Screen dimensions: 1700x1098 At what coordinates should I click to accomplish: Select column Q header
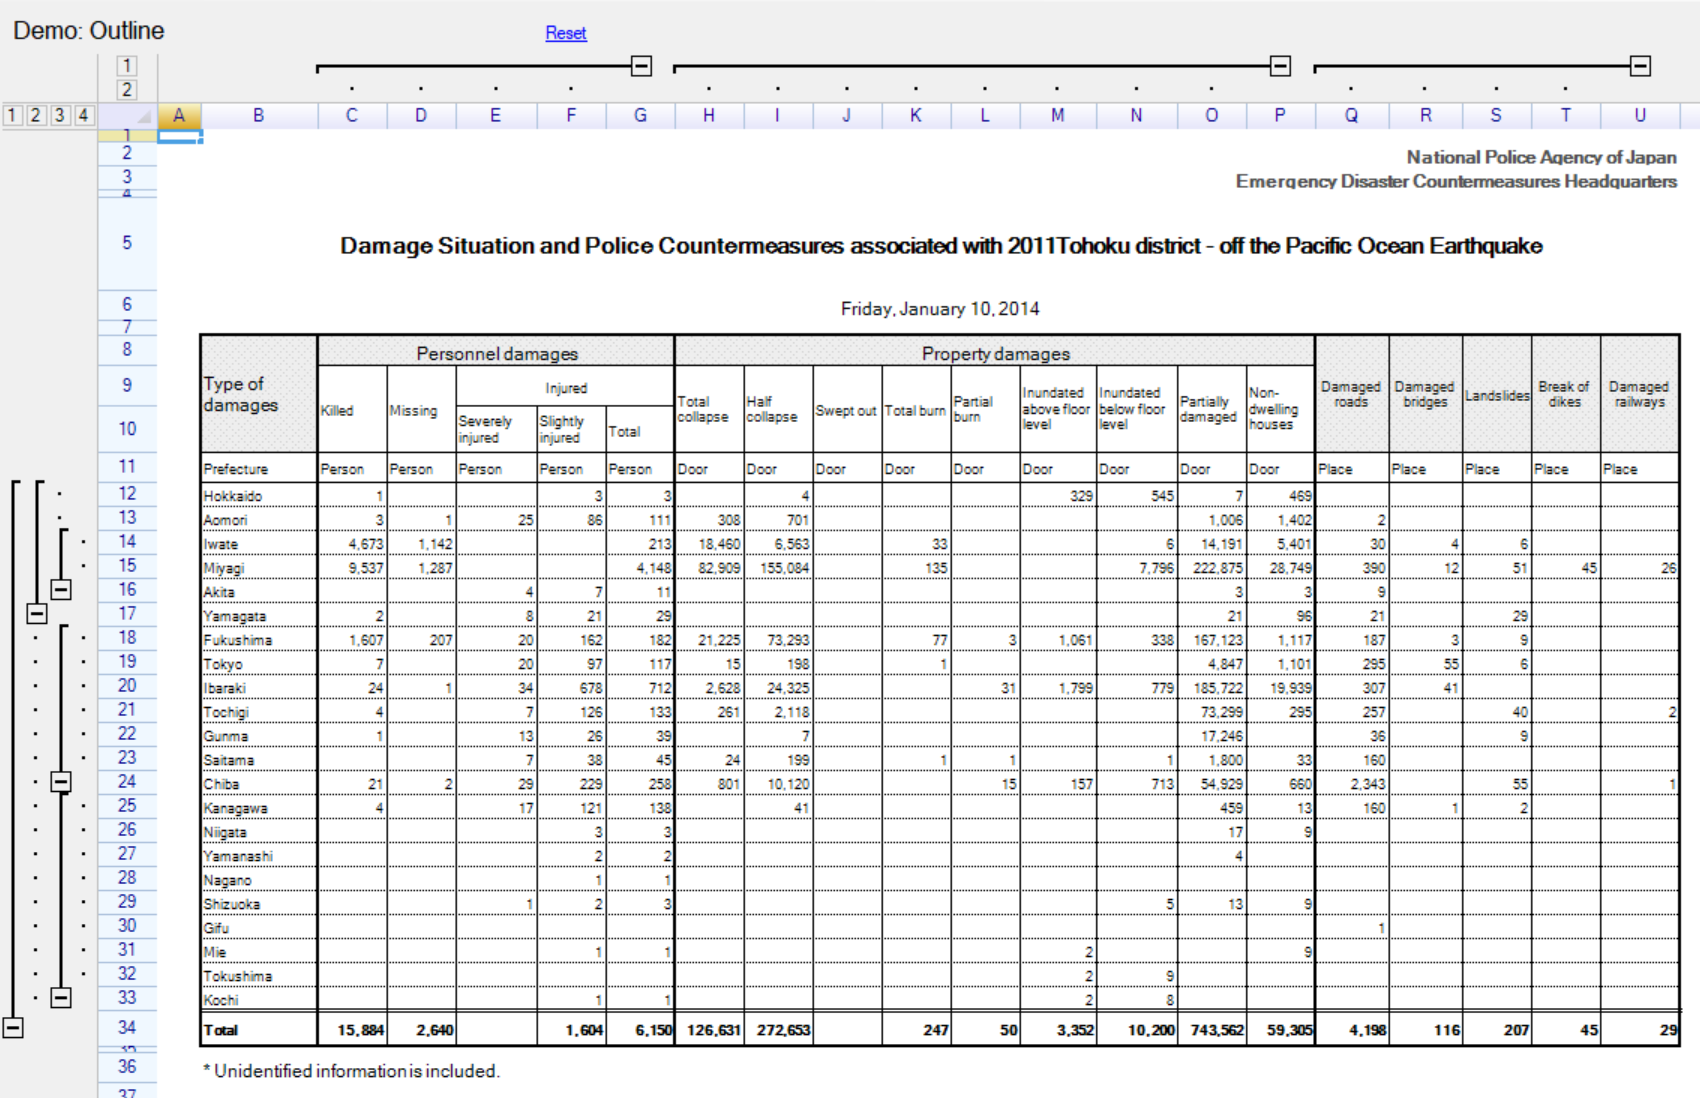1352,115
